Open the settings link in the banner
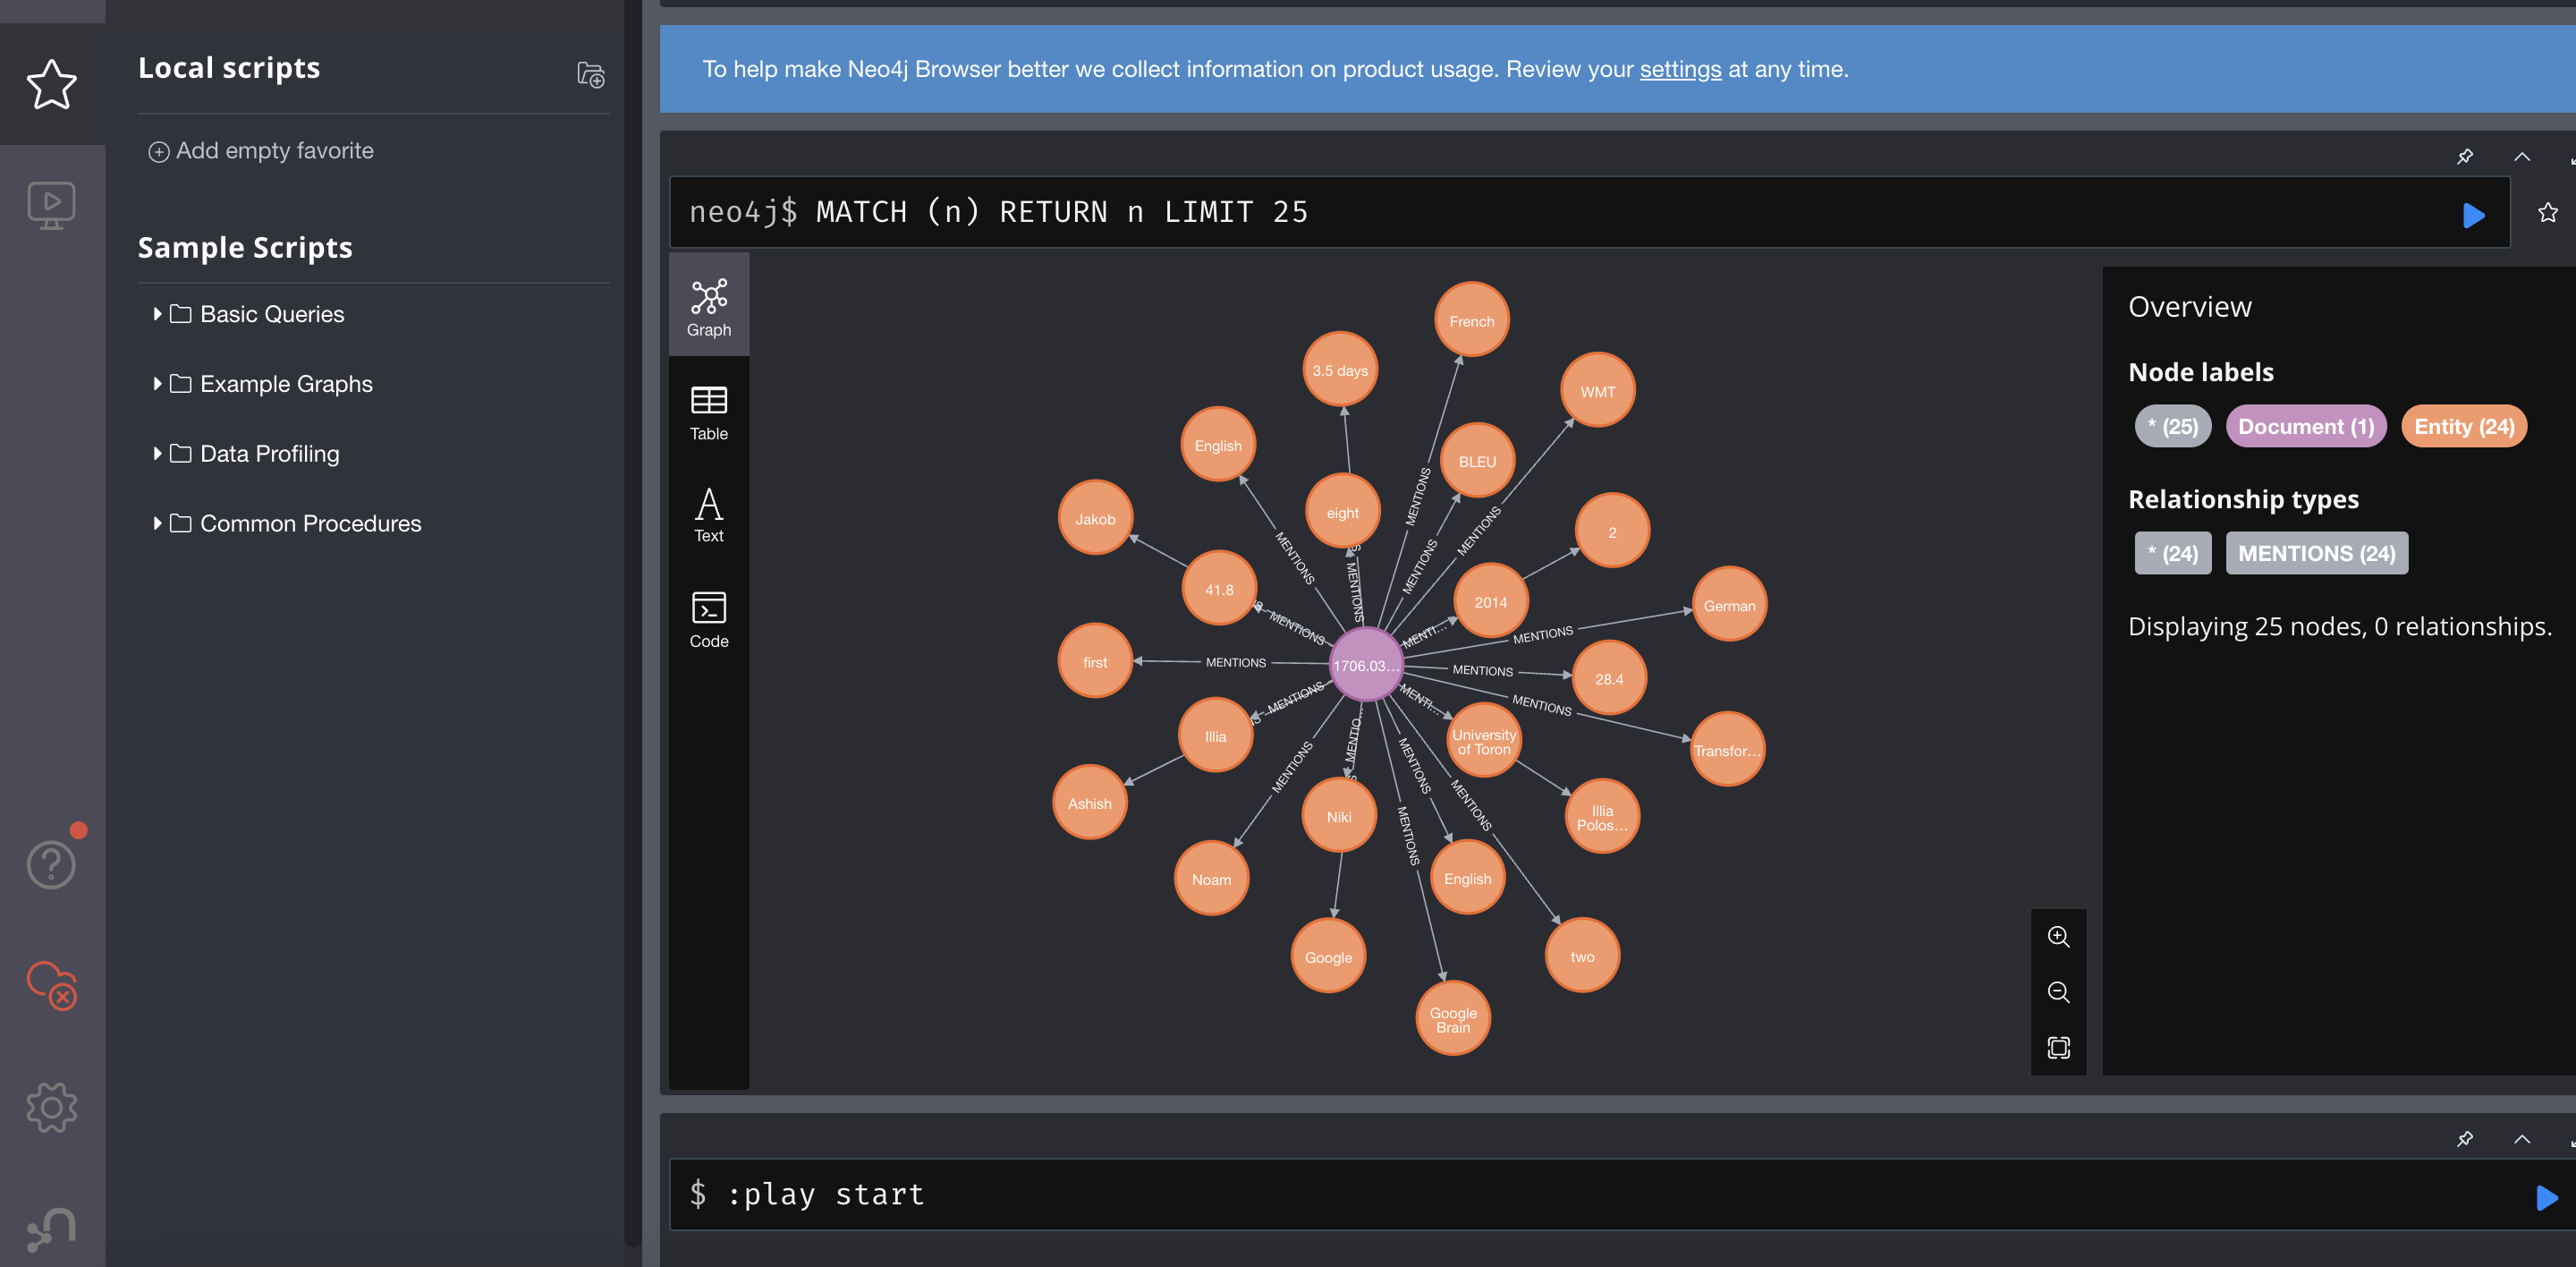Screen dimensions: 2576x1267 point(1680,69)
